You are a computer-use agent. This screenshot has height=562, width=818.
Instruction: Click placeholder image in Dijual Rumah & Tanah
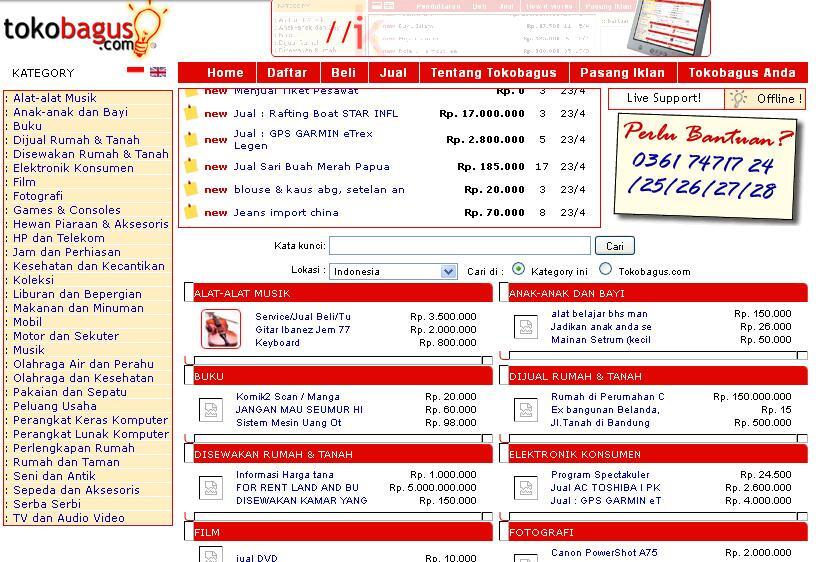point(526,410)
